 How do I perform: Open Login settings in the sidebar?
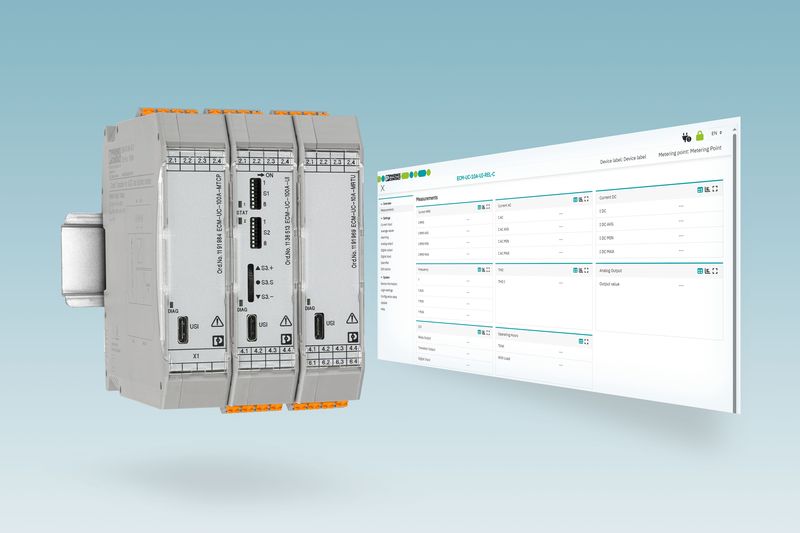click(387, 290)
